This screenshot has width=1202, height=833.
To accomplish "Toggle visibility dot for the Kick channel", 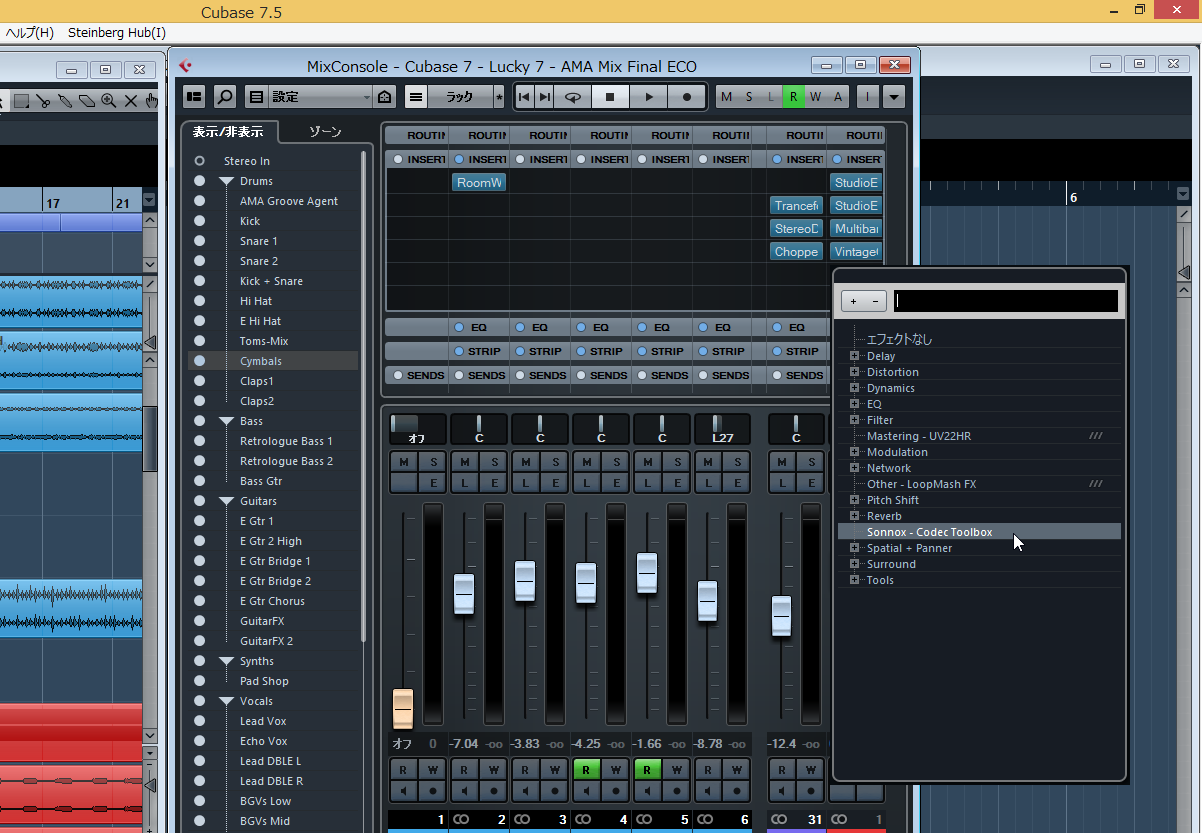I will 200,221.
